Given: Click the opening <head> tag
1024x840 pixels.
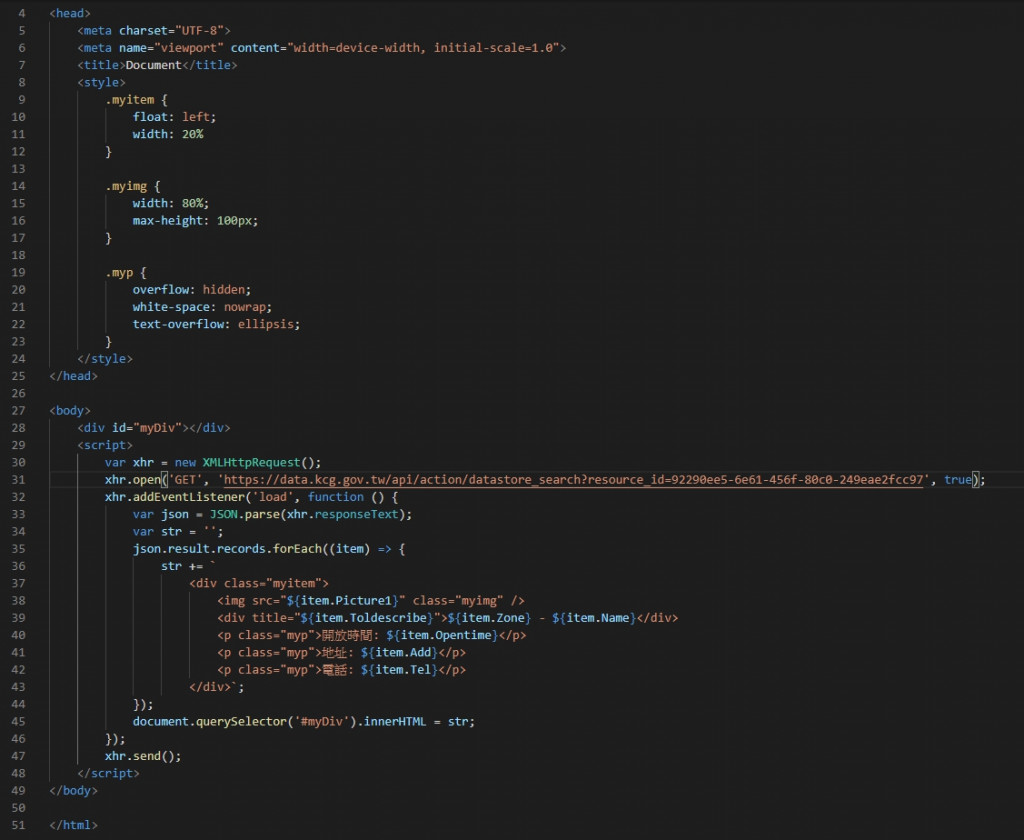Looking at the screenshot, I should (x=70, y=13).
